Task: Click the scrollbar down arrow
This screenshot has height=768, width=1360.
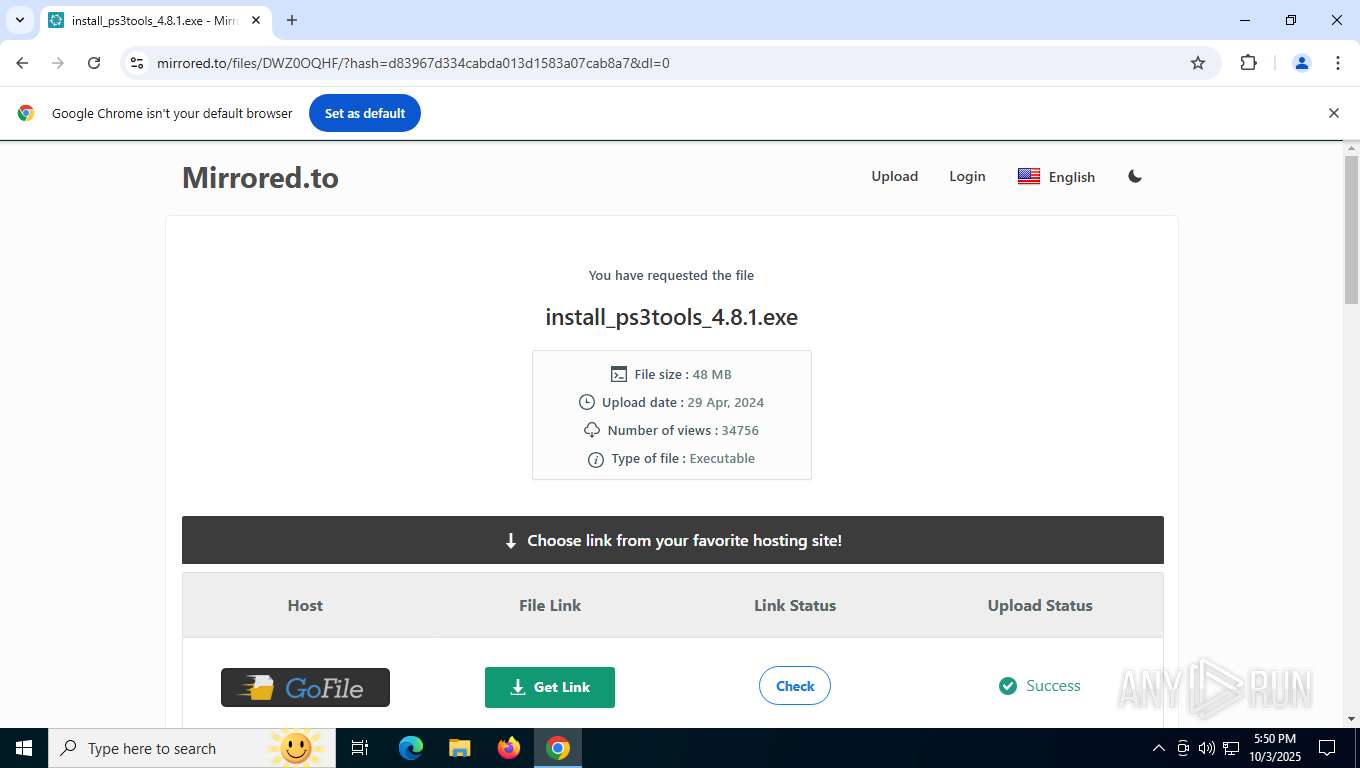Action: point(1351,719)
